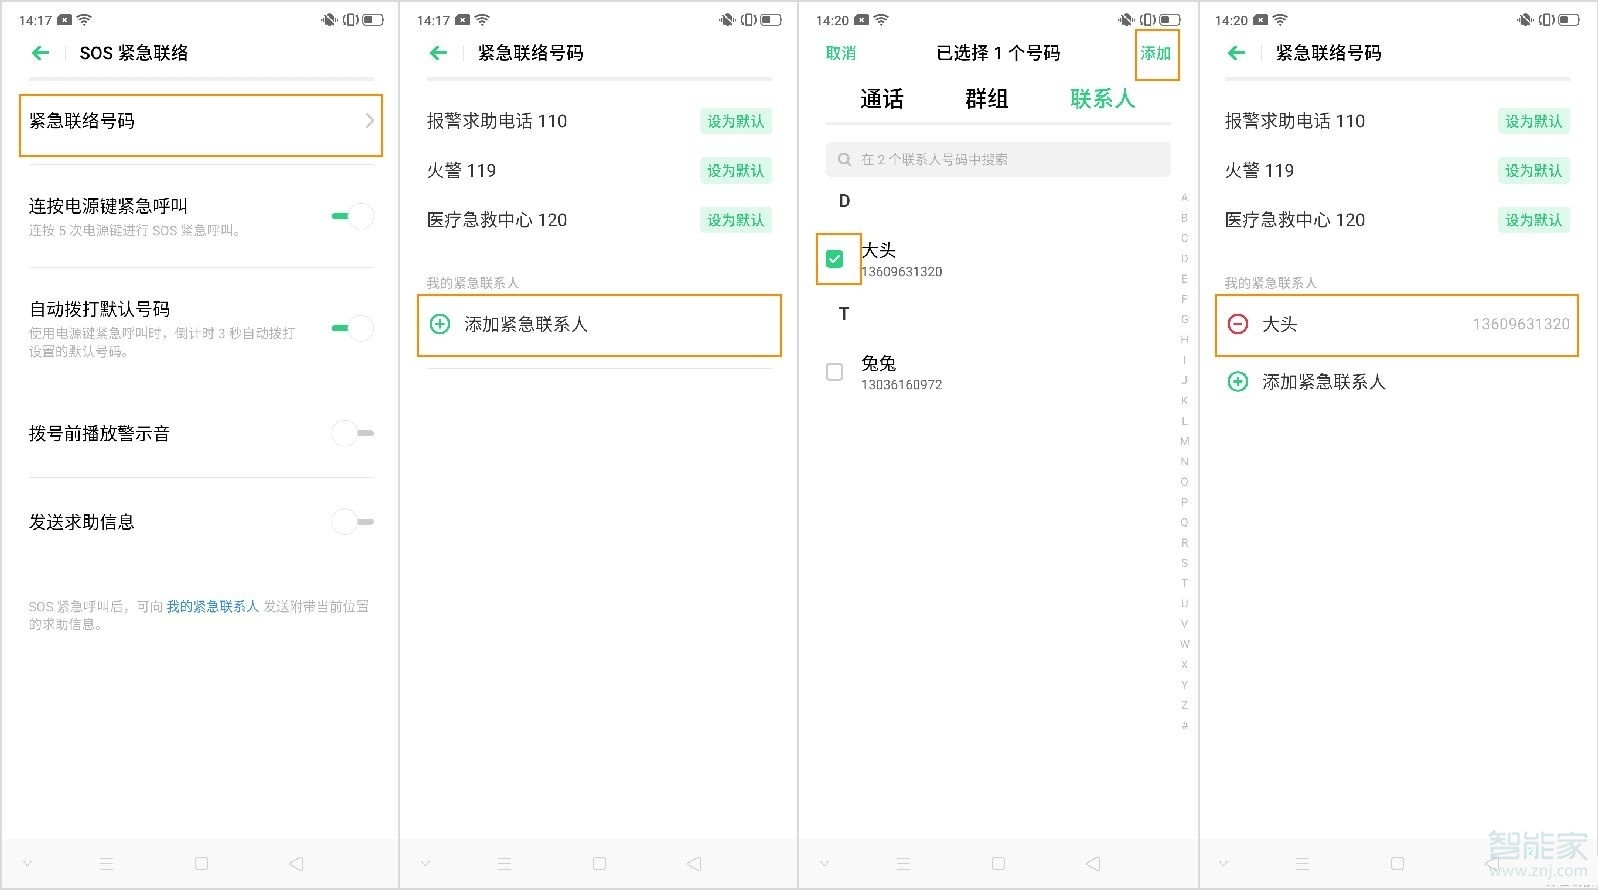
Task: Tap back arrow on fourth screen header
Action: (1236, 53)
